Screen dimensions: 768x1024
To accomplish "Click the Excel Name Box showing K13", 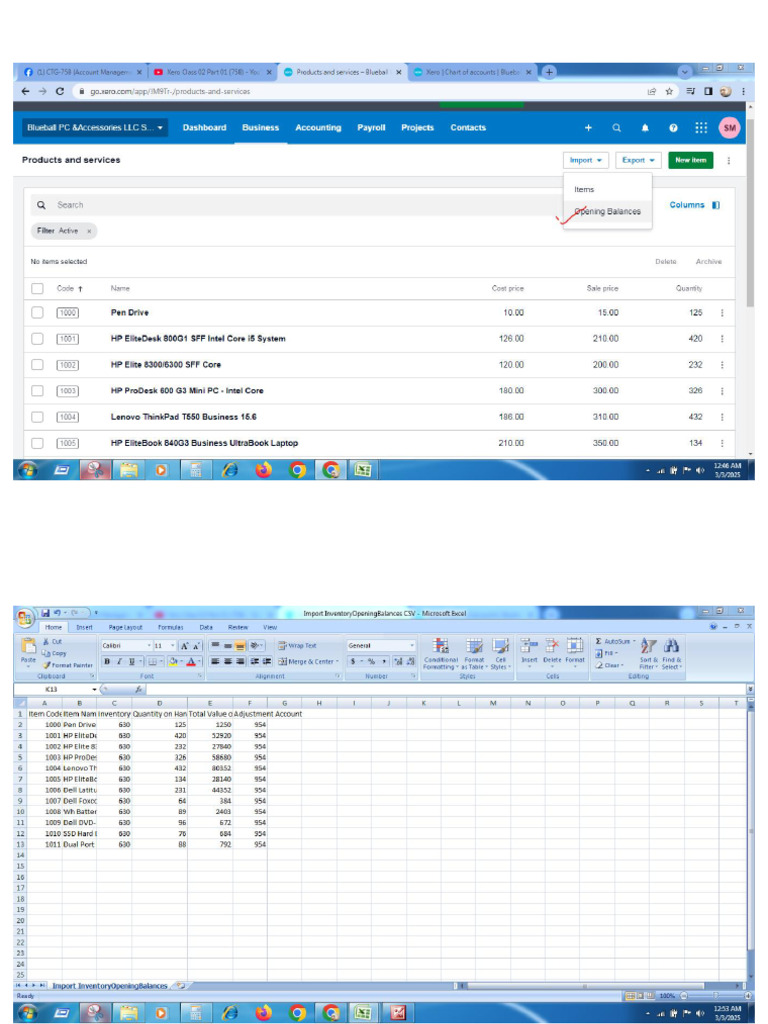I will point(52,689).
